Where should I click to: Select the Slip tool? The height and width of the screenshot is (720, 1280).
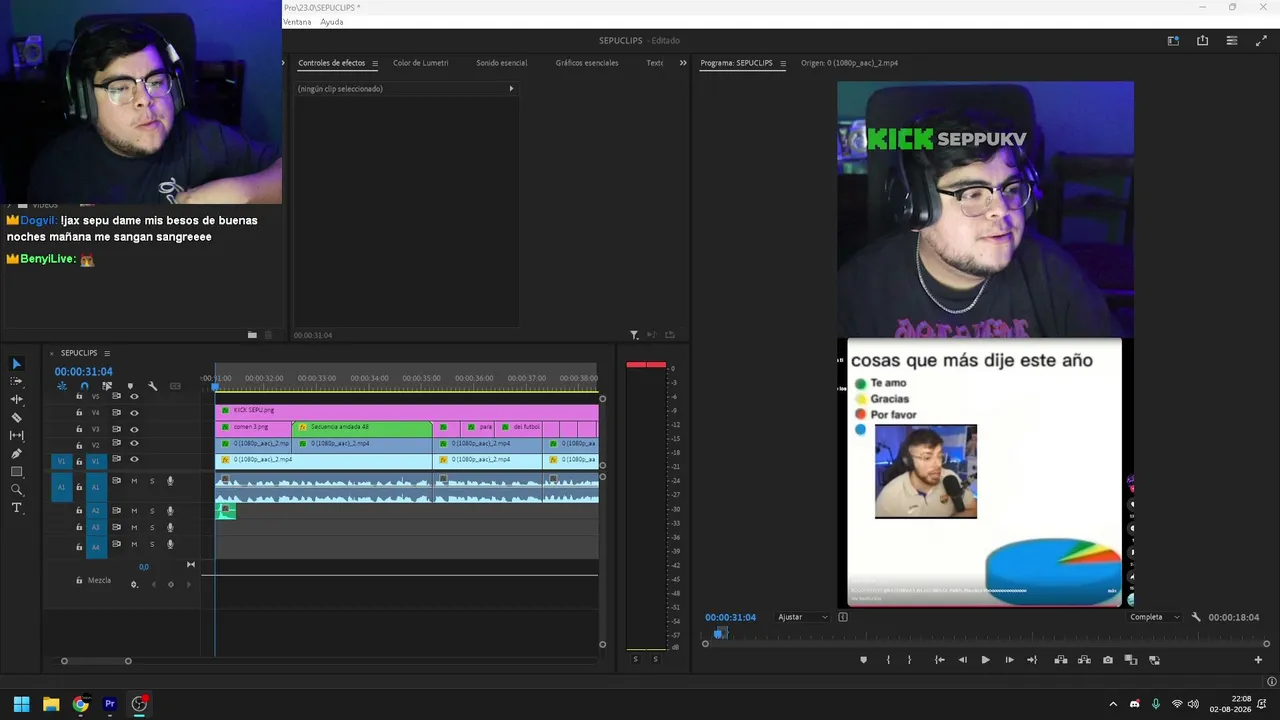16,436
